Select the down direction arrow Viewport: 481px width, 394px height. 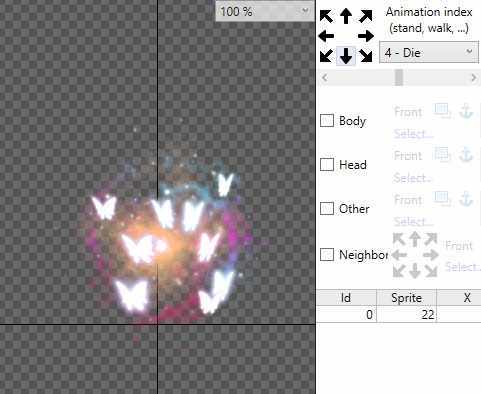pyautogui.click(x=346, y=56)
